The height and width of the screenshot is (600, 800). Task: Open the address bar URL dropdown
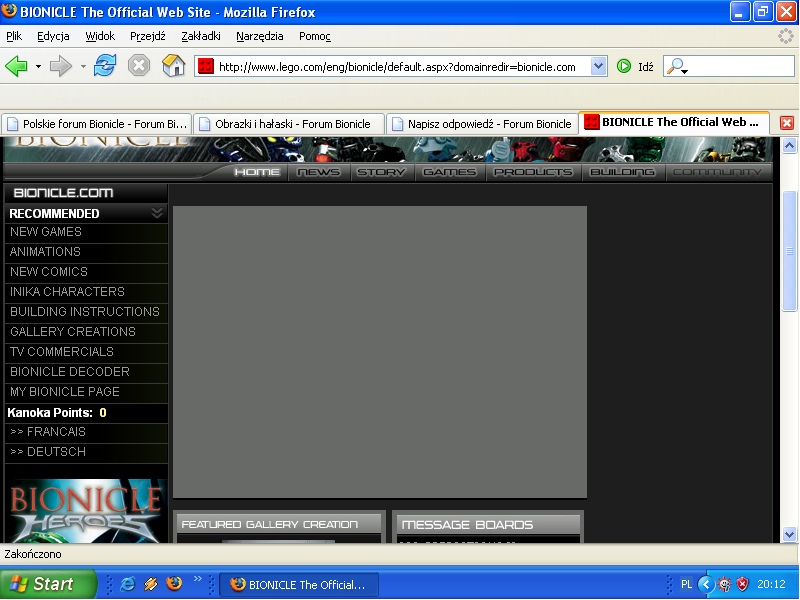(598, 66)
